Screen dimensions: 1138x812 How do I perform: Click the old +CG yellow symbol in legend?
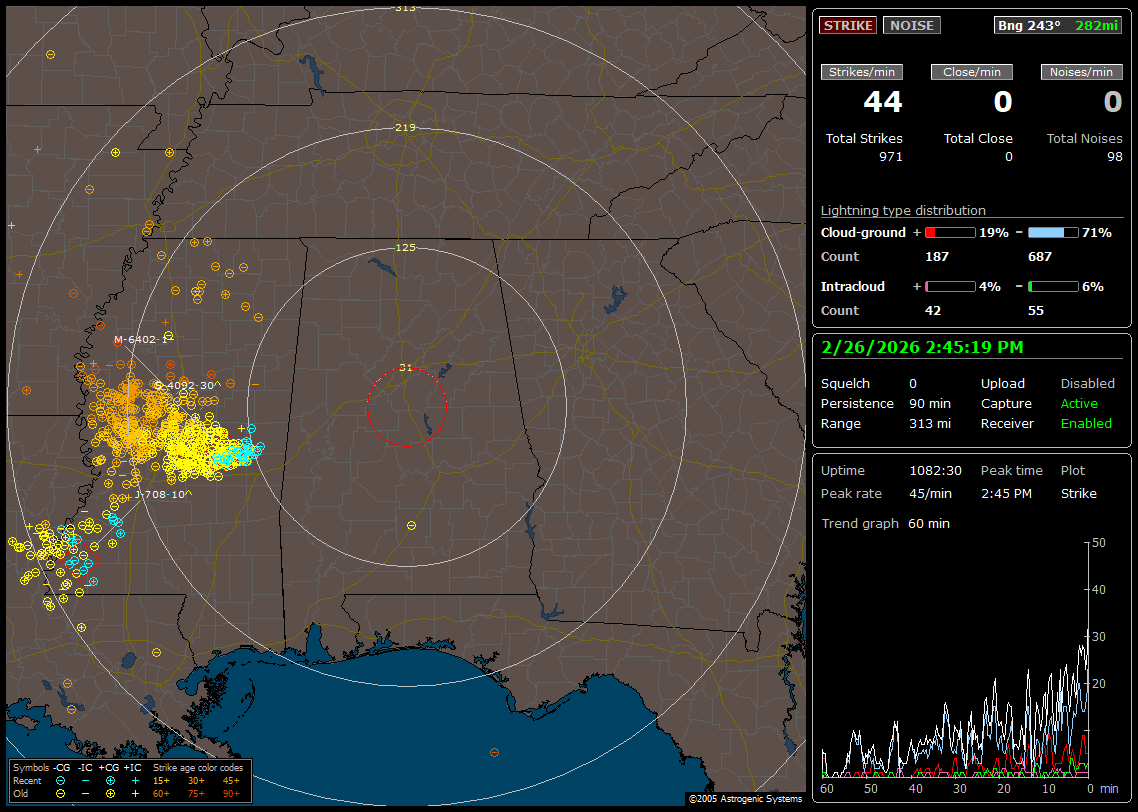(110, 793)
